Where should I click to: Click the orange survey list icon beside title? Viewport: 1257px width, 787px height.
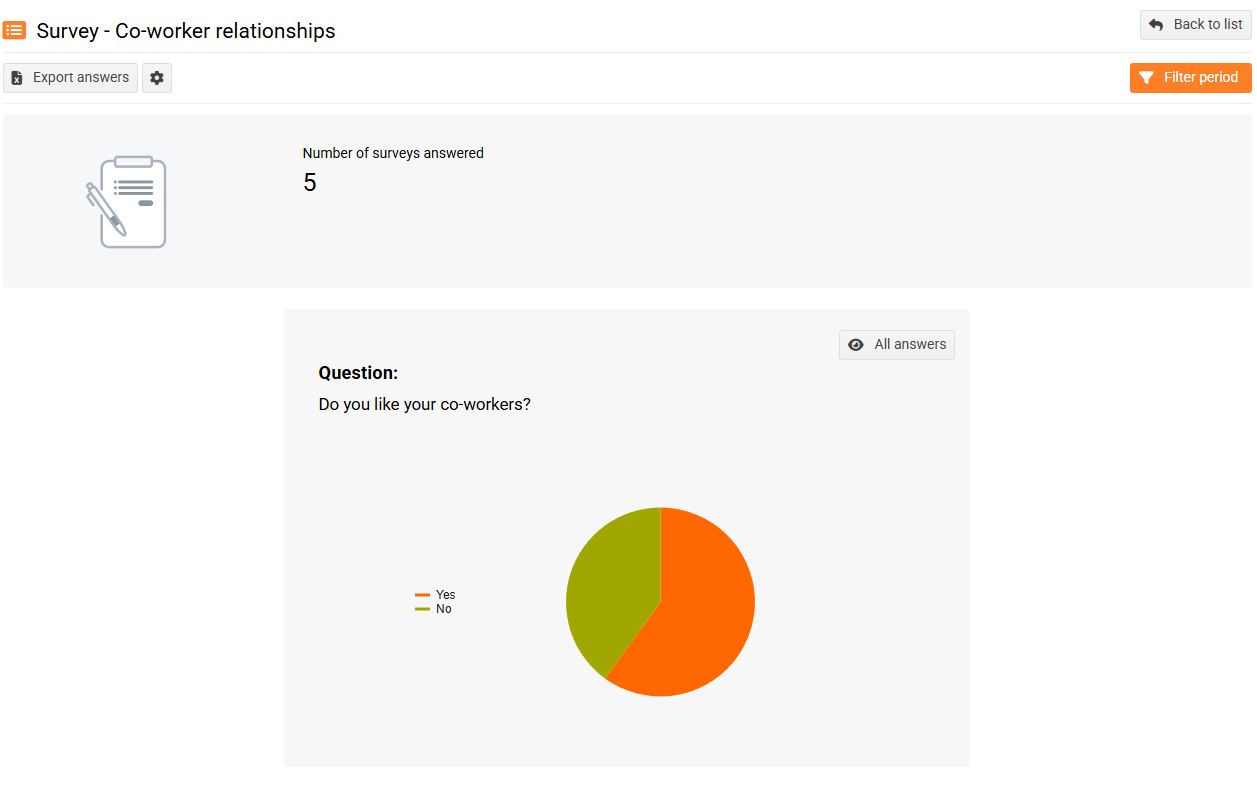15,30
